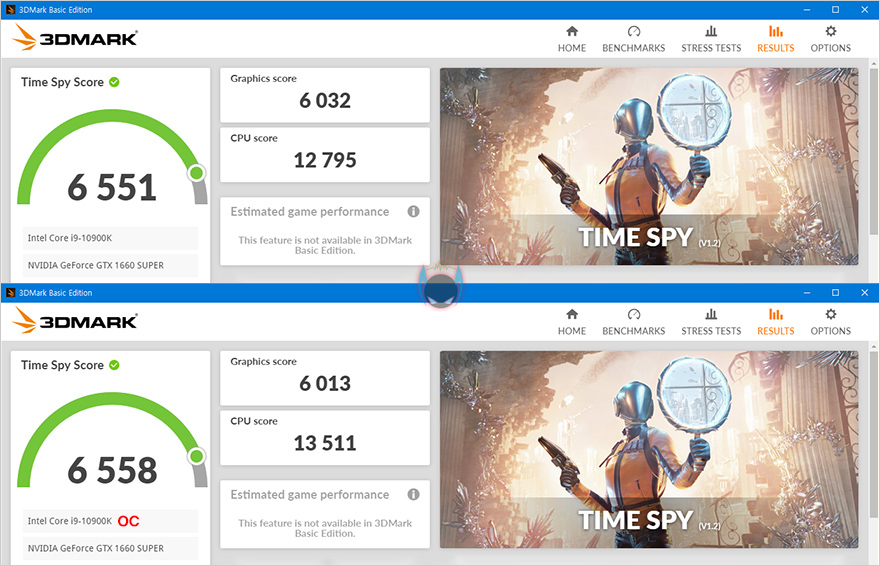
Task: Click CPU score value 12 795
Action: [x=325, y=160]
